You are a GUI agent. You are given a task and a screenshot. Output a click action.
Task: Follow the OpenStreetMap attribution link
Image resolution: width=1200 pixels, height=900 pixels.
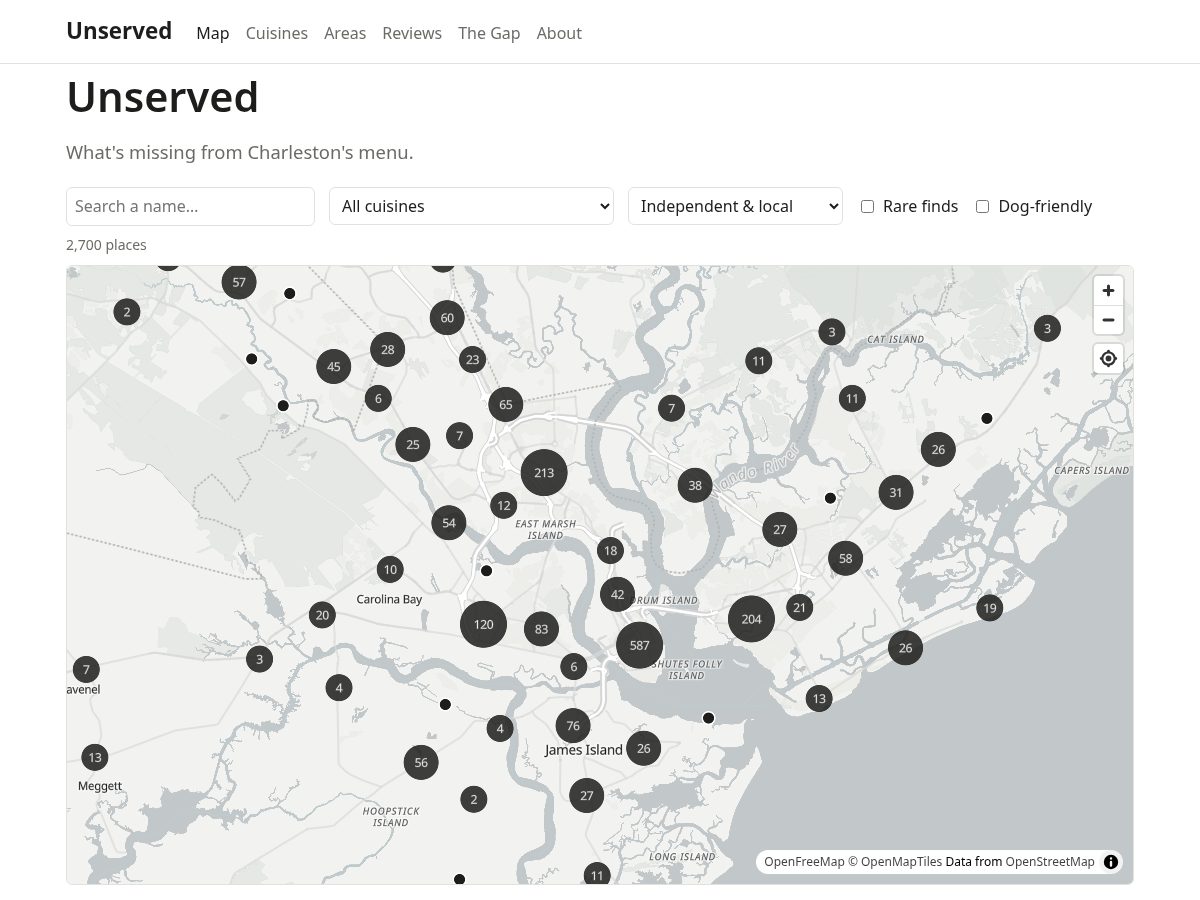pos(1050,862)
